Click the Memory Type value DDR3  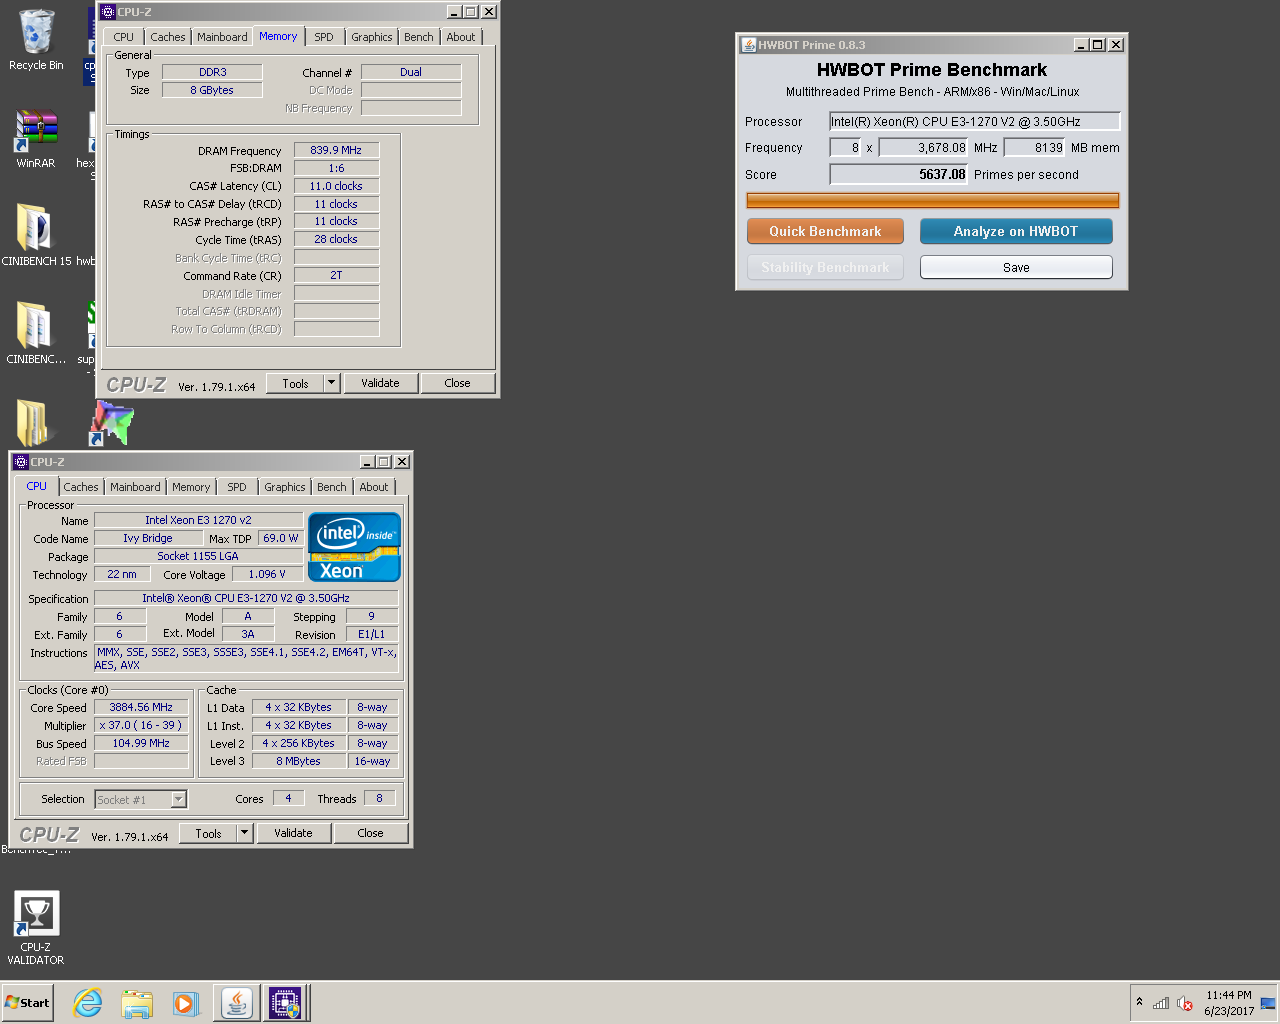212,72
